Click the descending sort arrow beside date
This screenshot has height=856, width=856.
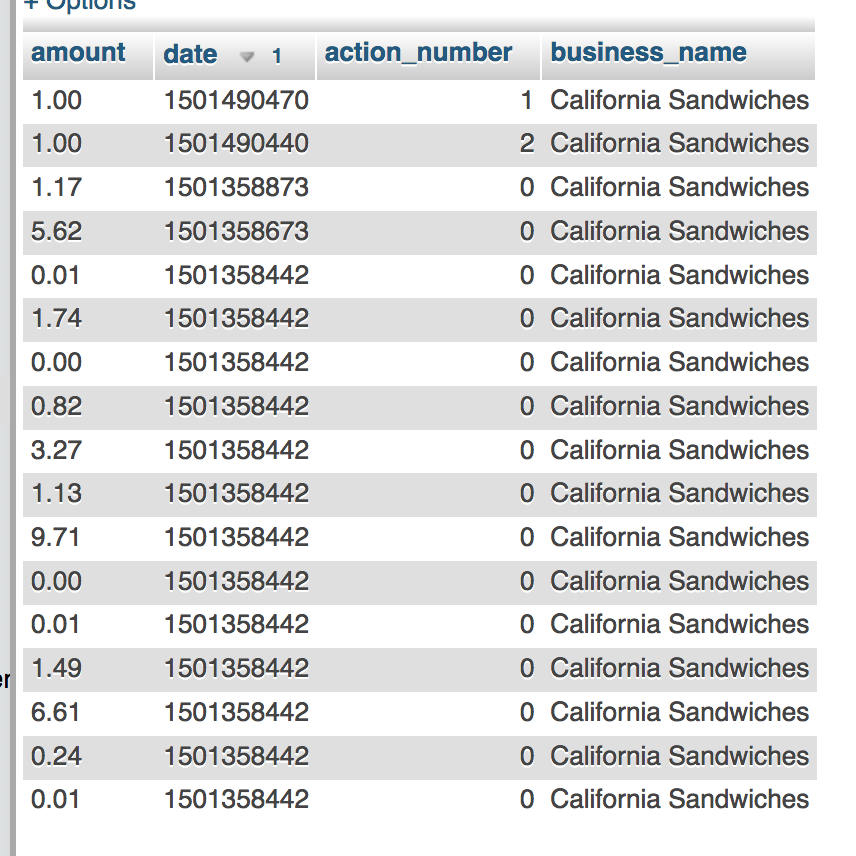click(x=247, y=57)
